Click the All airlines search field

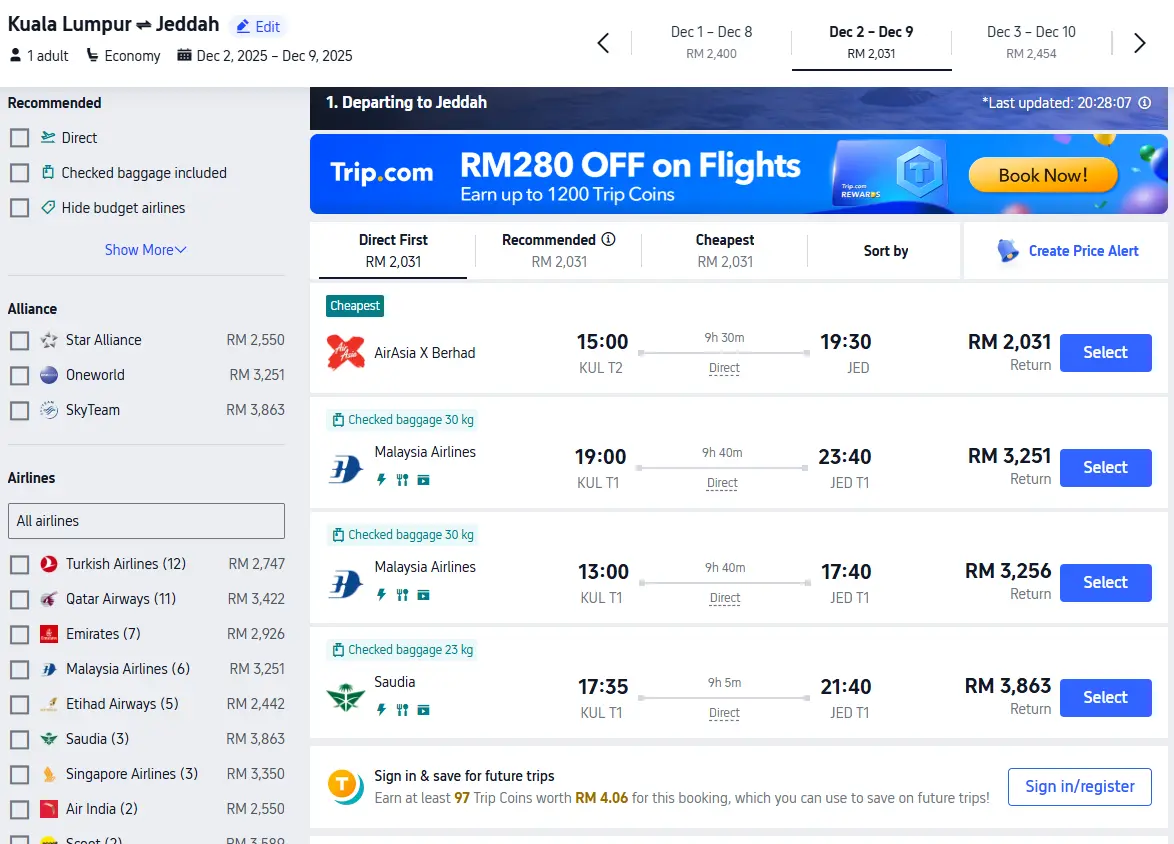146,521
